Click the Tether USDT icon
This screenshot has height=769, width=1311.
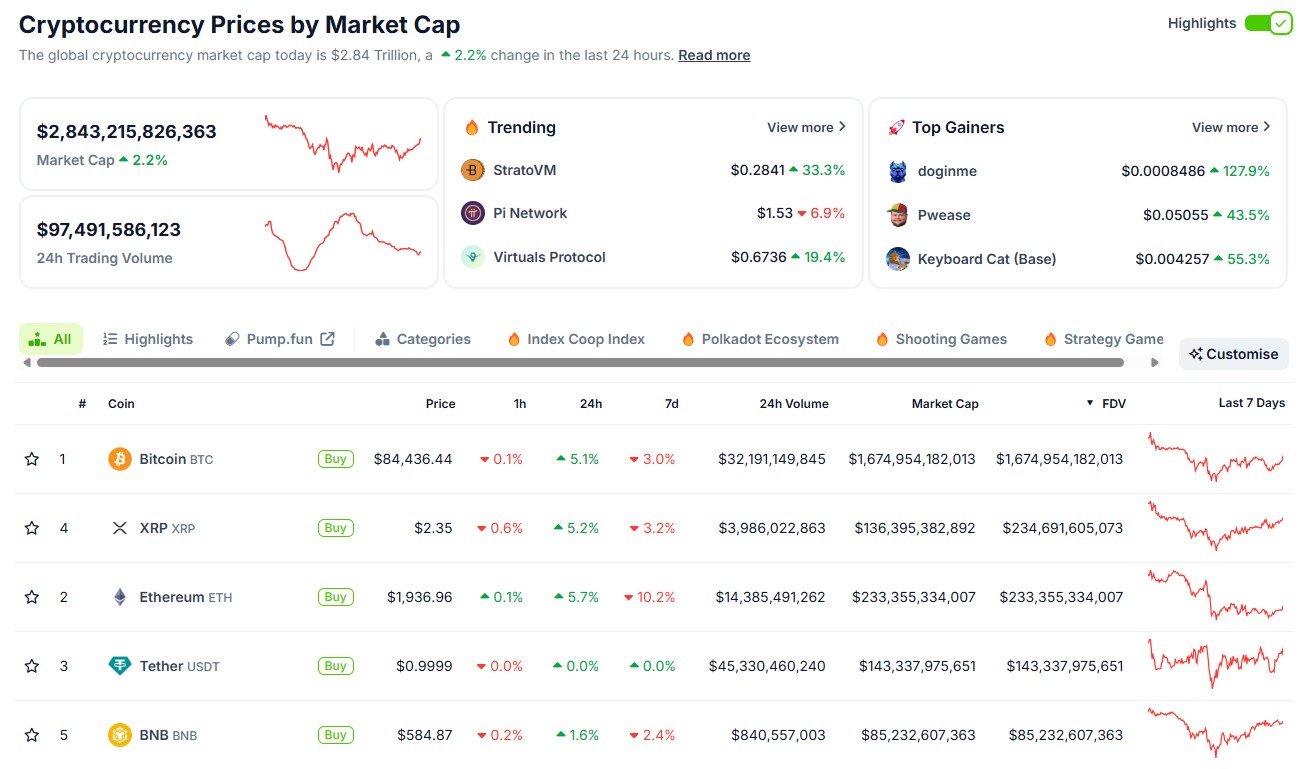(119, 665)
